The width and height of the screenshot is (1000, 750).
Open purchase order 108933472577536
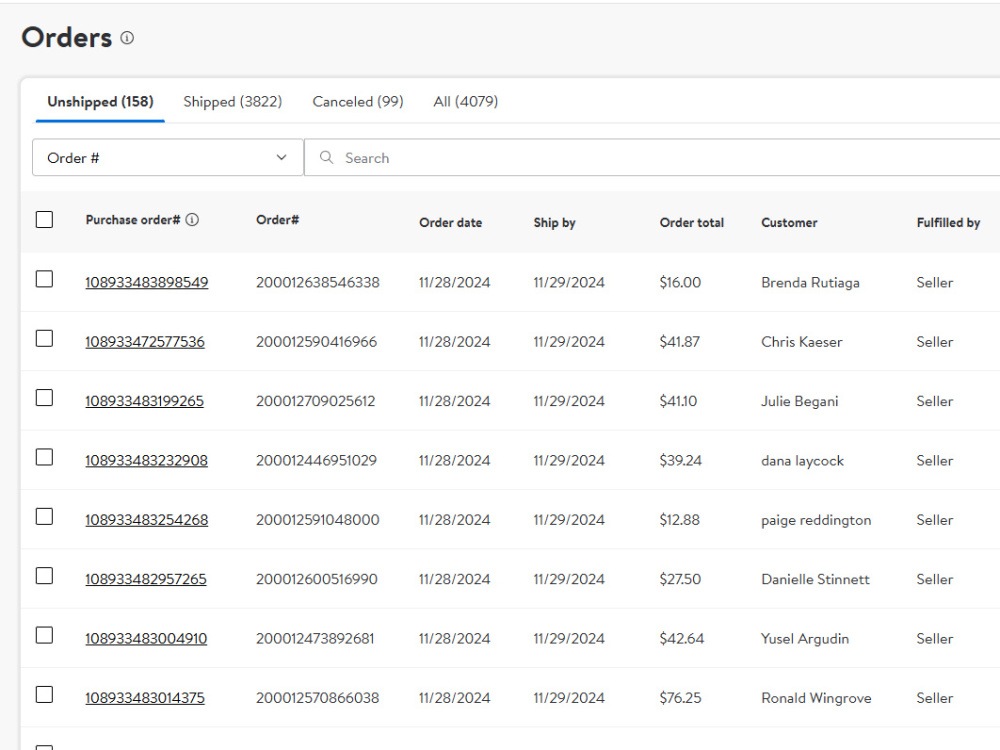click(x=145, y=342)
